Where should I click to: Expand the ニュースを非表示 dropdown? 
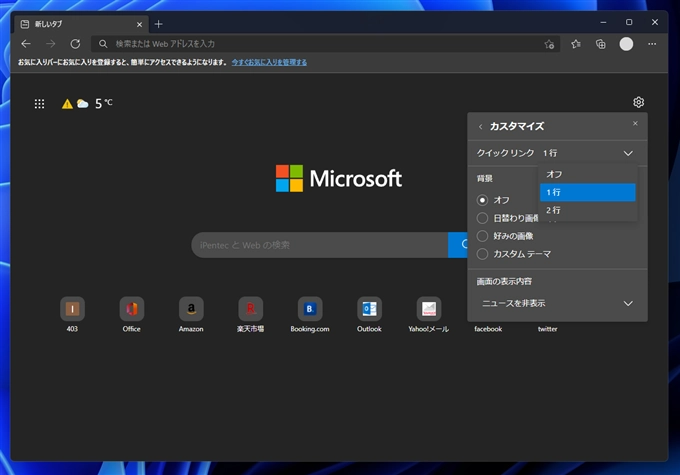(x=557, y=303)
